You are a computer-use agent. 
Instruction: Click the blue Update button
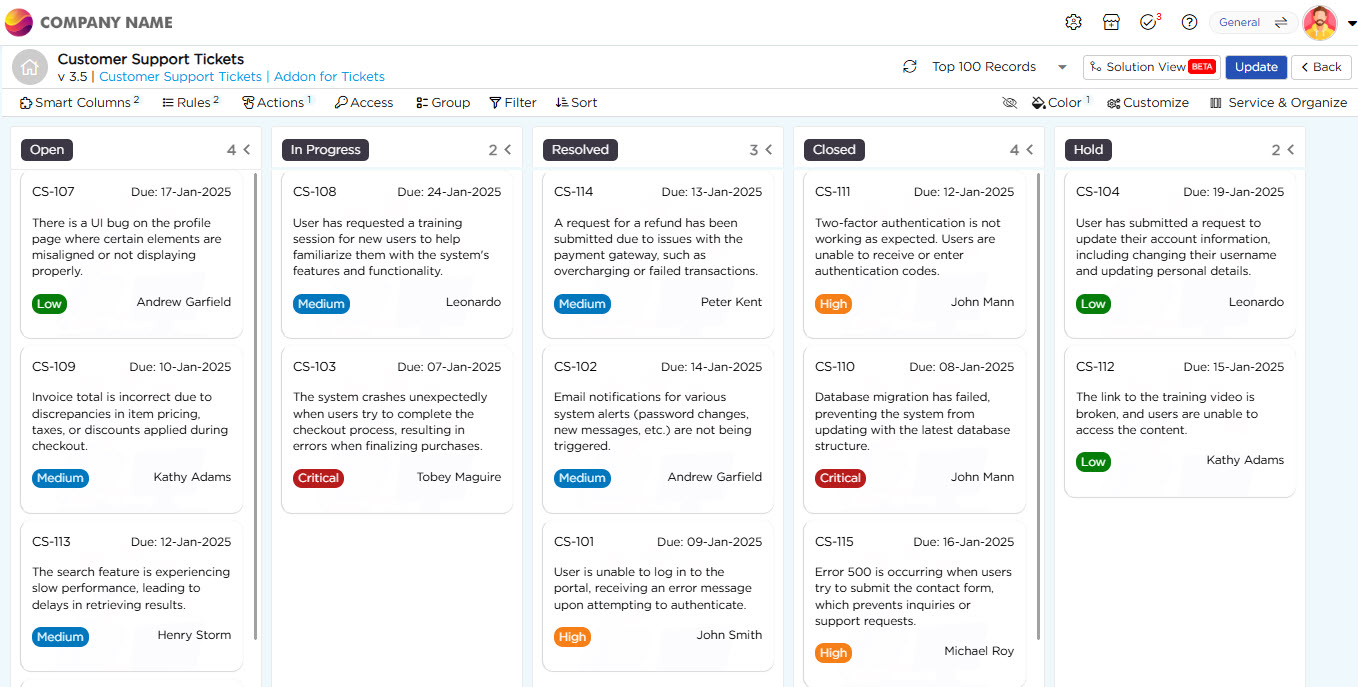coord(1256,67)
